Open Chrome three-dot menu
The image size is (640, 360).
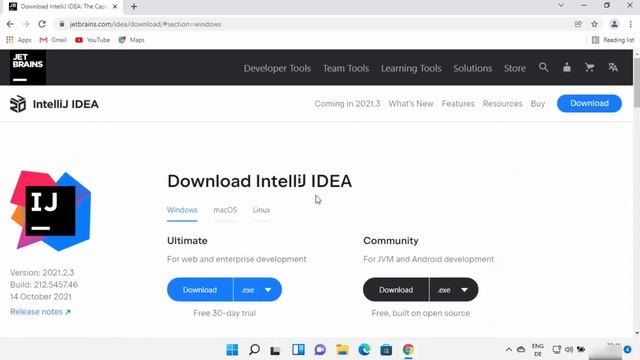(x=631, y=24)
